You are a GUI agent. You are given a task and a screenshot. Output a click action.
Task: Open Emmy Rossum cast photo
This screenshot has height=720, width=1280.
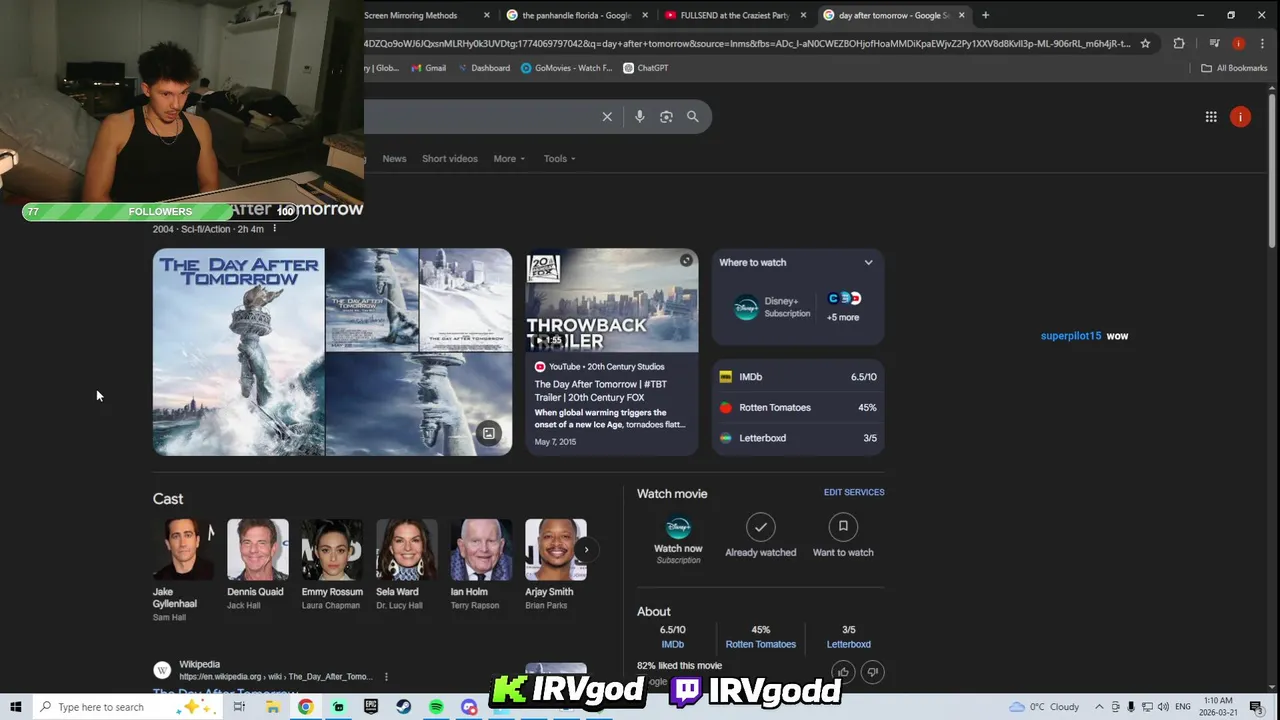click(332, 549)
